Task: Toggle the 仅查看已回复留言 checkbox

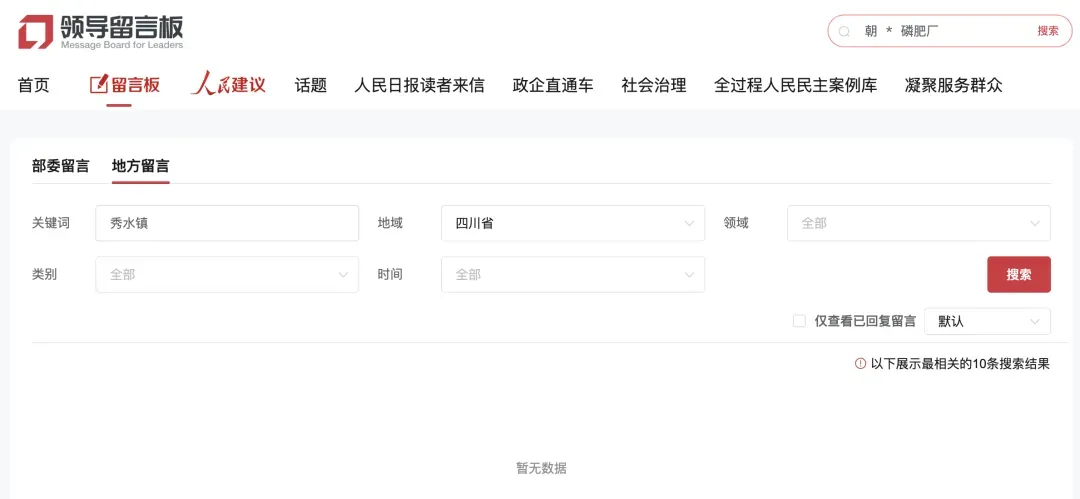Action: point(799,321)
